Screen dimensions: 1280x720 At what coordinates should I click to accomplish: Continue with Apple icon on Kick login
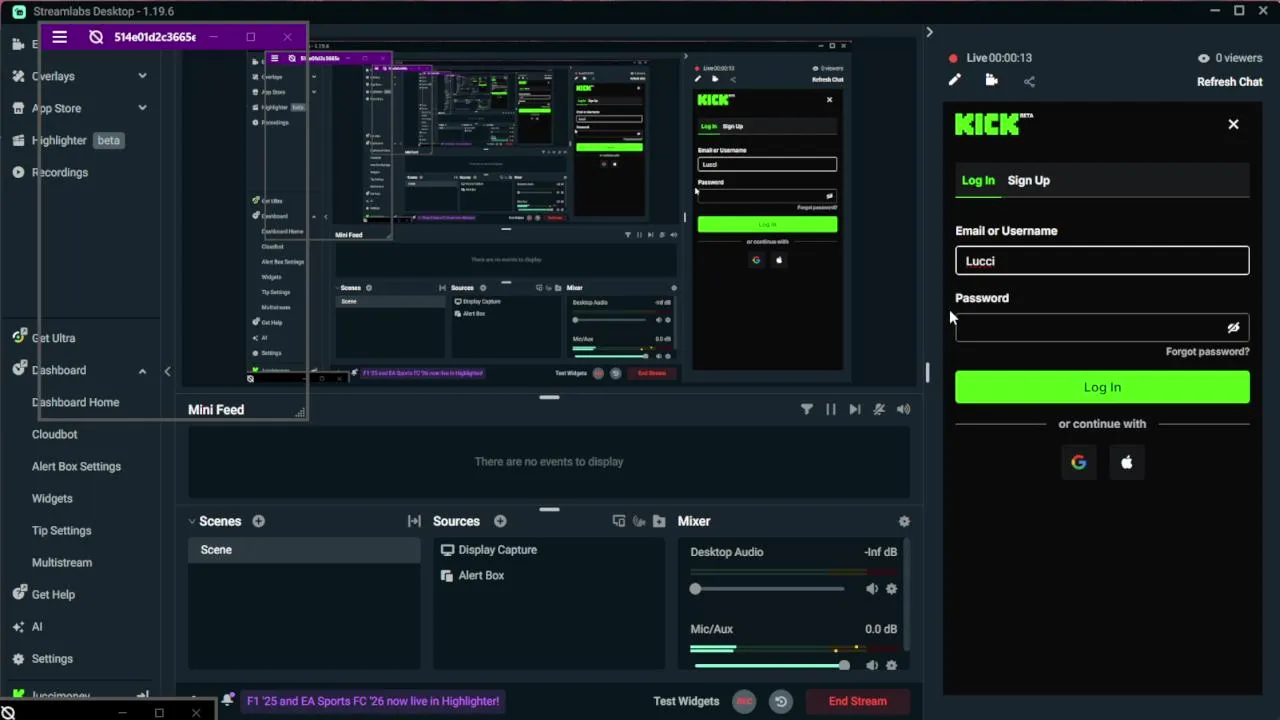[1126, 462]
